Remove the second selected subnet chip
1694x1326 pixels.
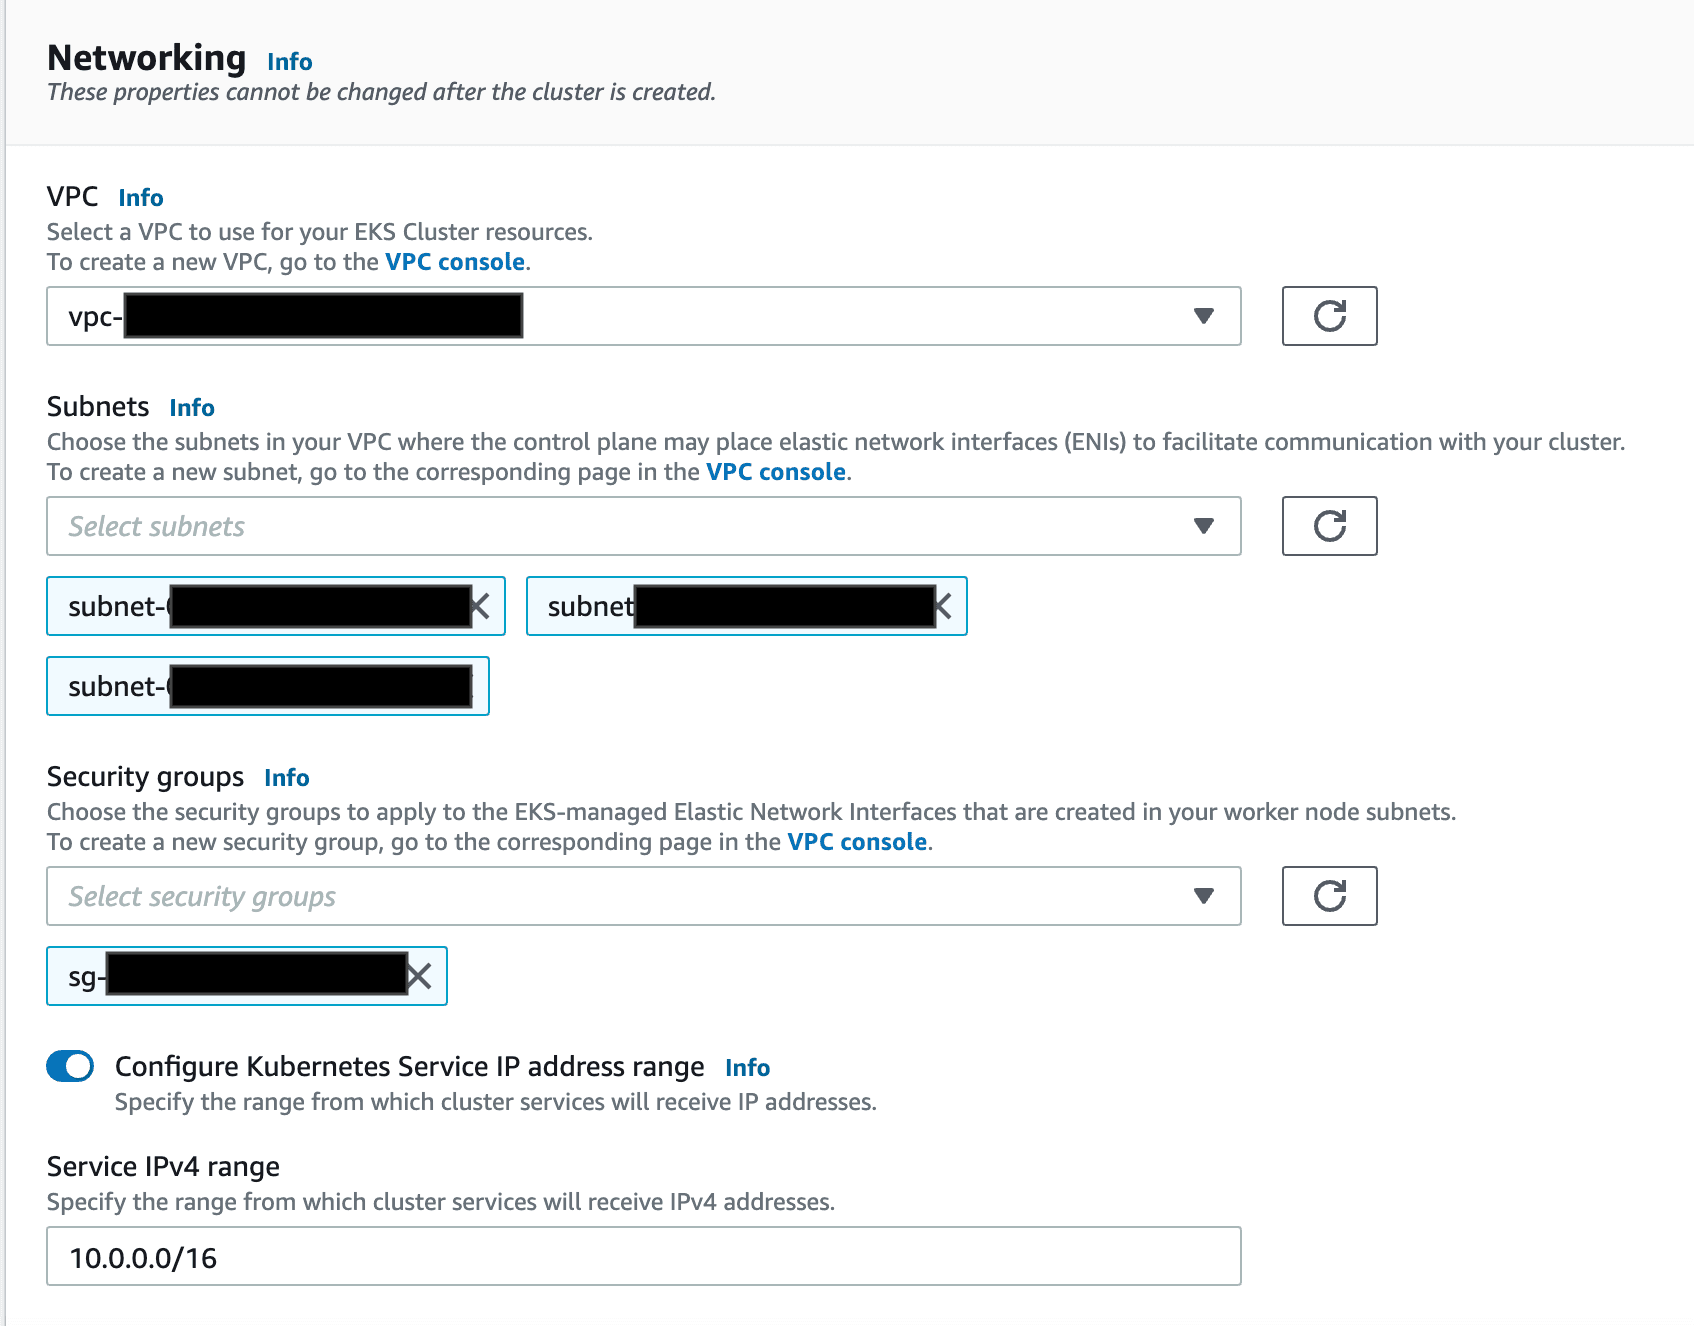coord(943,606)
